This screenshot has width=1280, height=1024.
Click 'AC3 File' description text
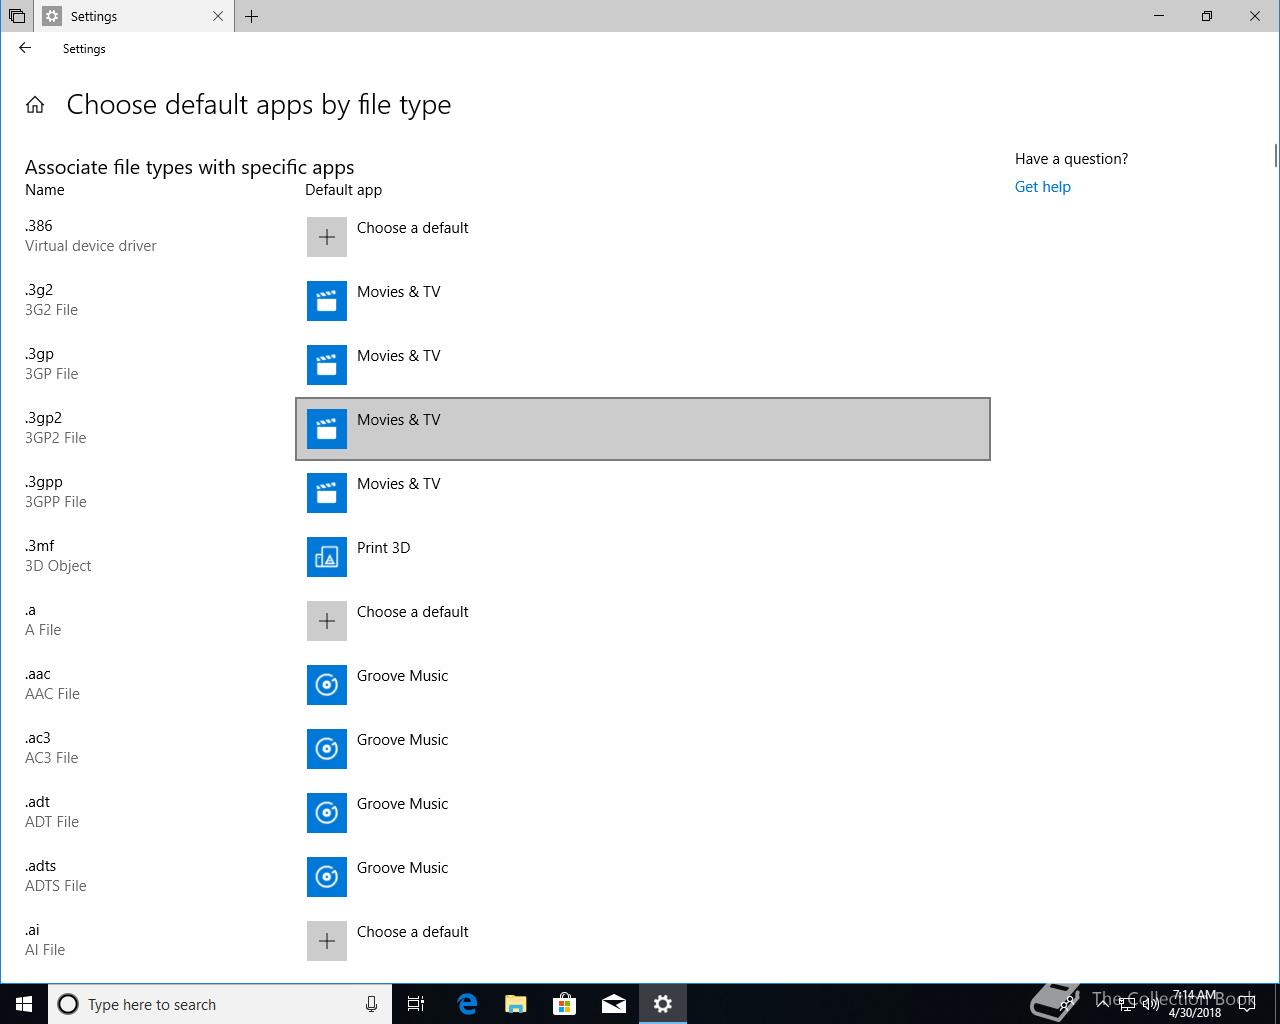click(52, 758)
